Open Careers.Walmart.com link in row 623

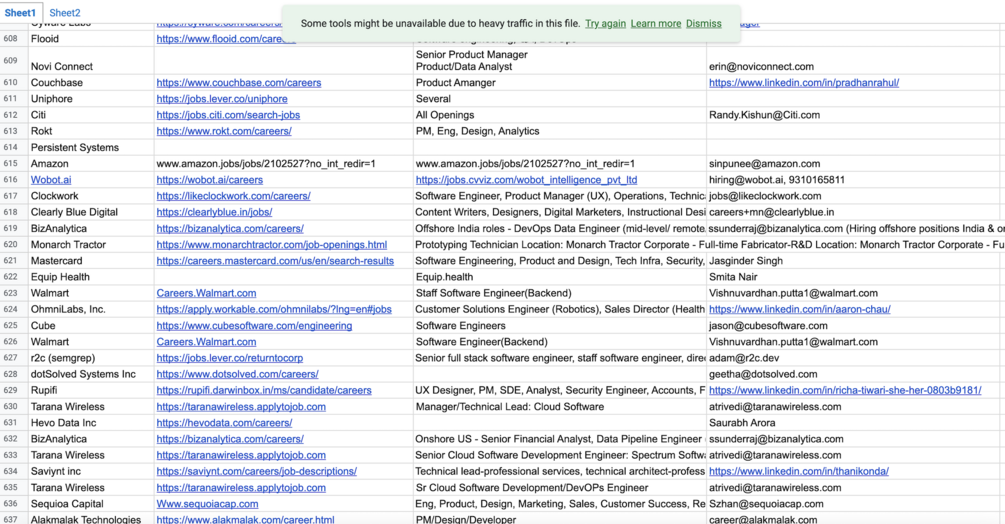point(206,293)
